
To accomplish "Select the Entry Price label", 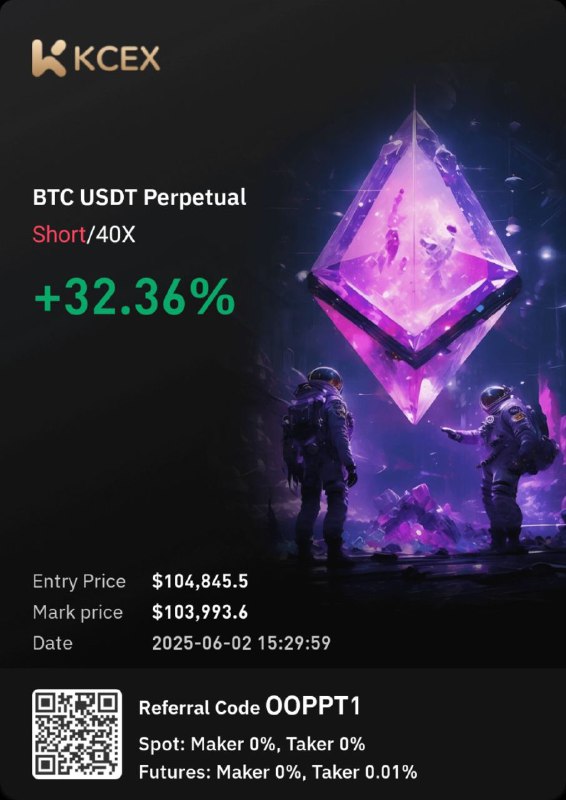I will click(x=79, y=582).
